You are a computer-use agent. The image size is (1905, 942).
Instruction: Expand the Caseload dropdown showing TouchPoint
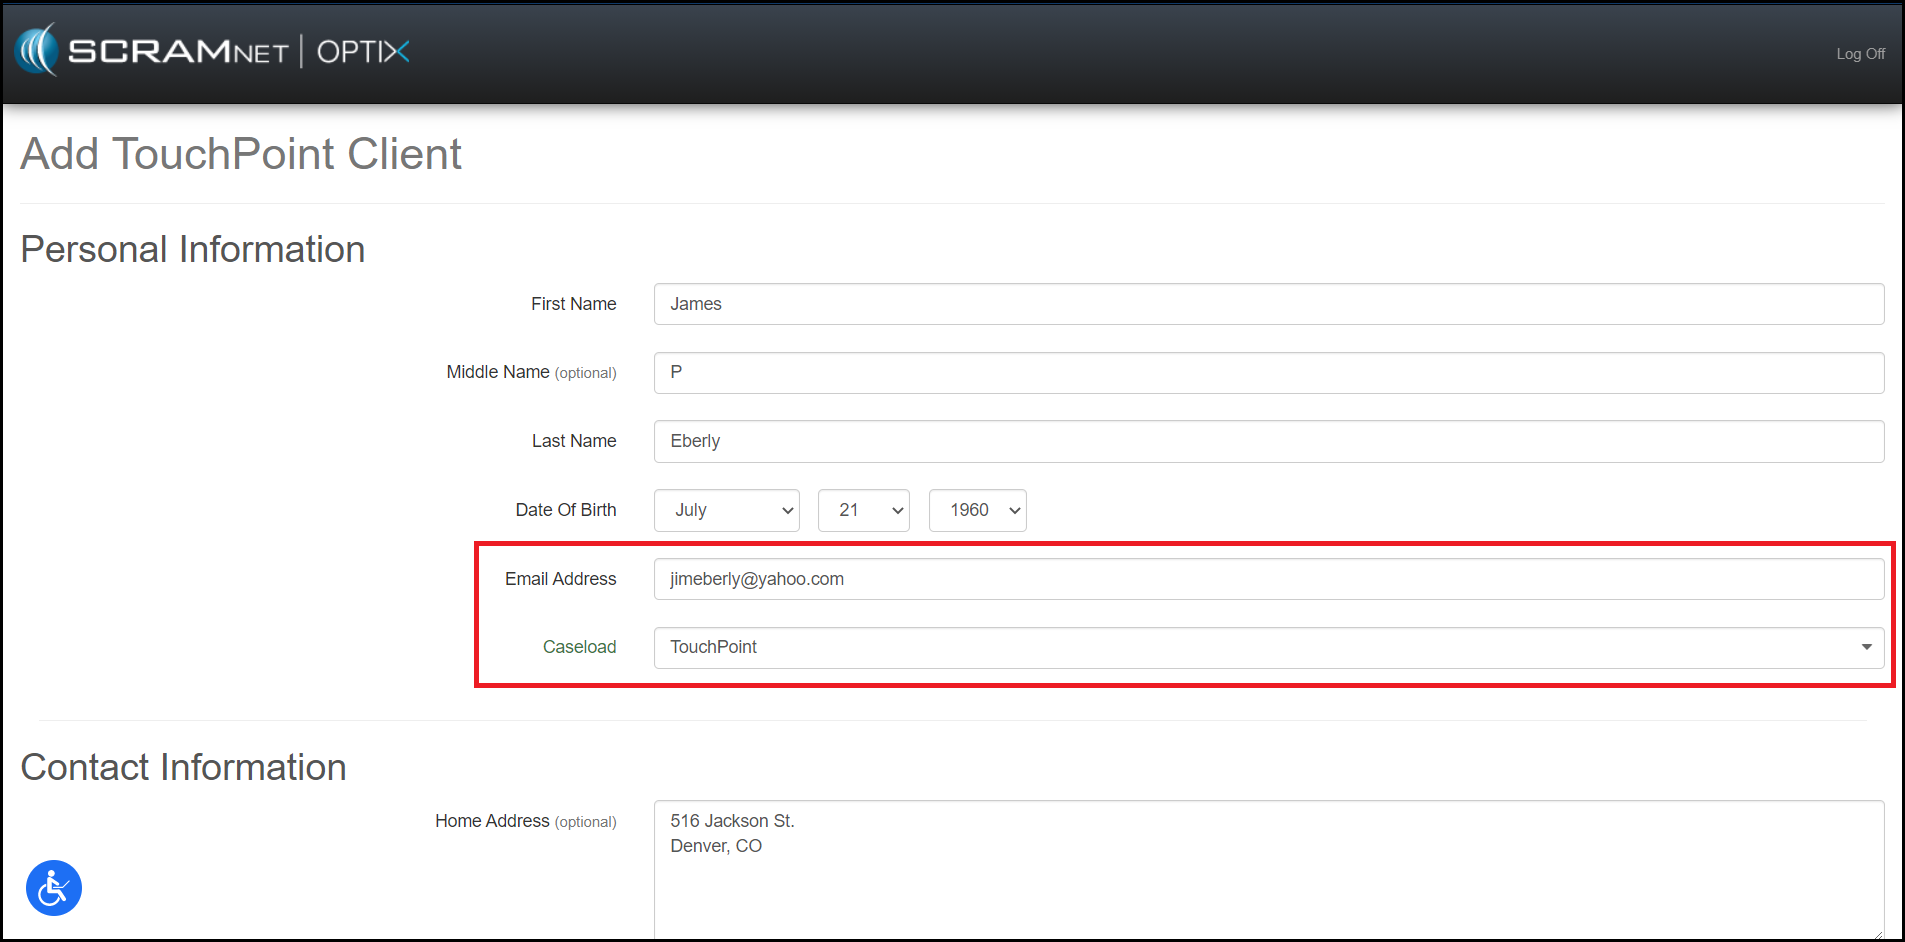(1268, 648)
